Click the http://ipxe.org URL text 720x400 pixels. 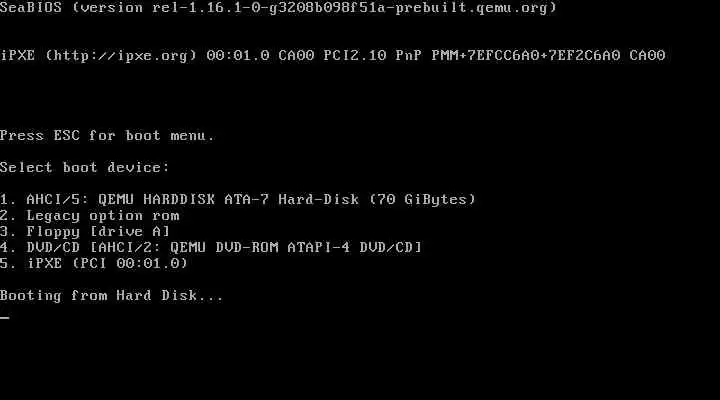pyautogui.click(x=121, y=56)
